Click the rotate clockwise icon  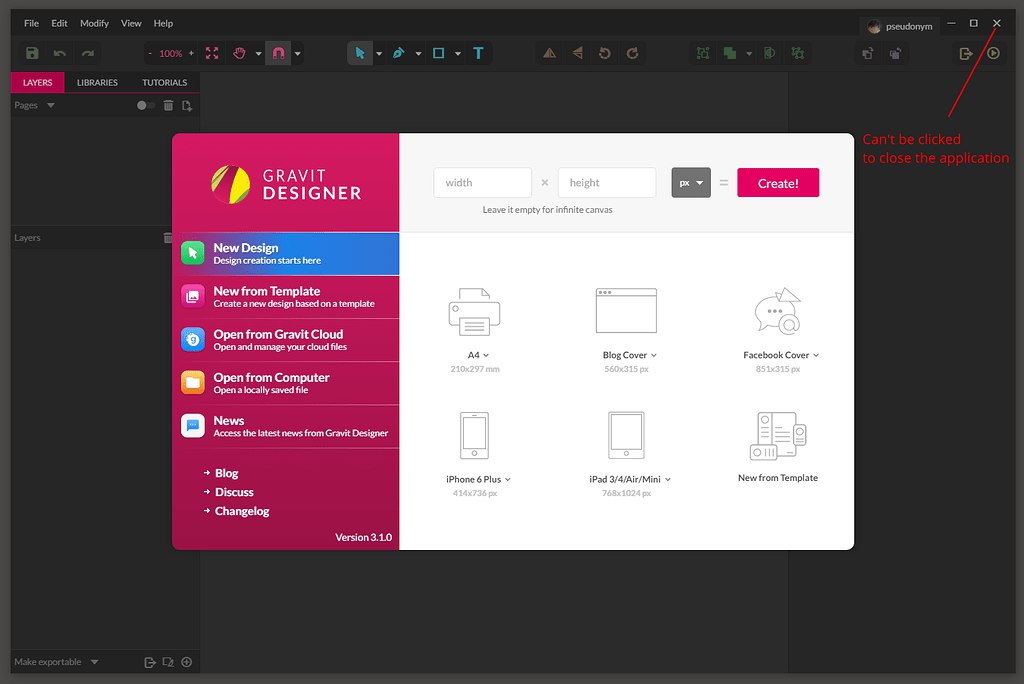[632, 53]
